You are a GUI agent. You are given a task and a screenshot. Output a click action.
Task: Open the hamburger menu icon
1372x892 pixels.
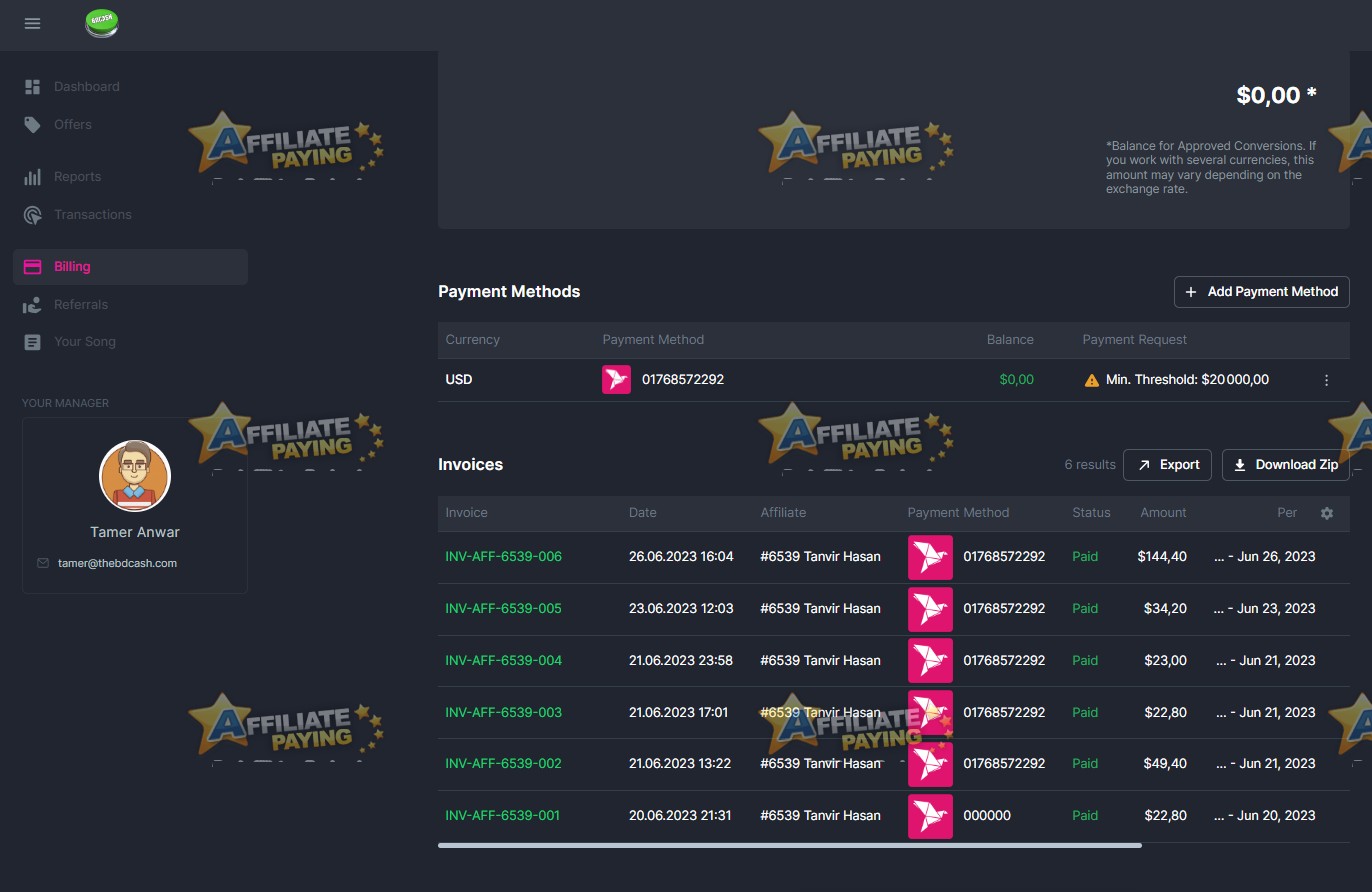(32, 23)
